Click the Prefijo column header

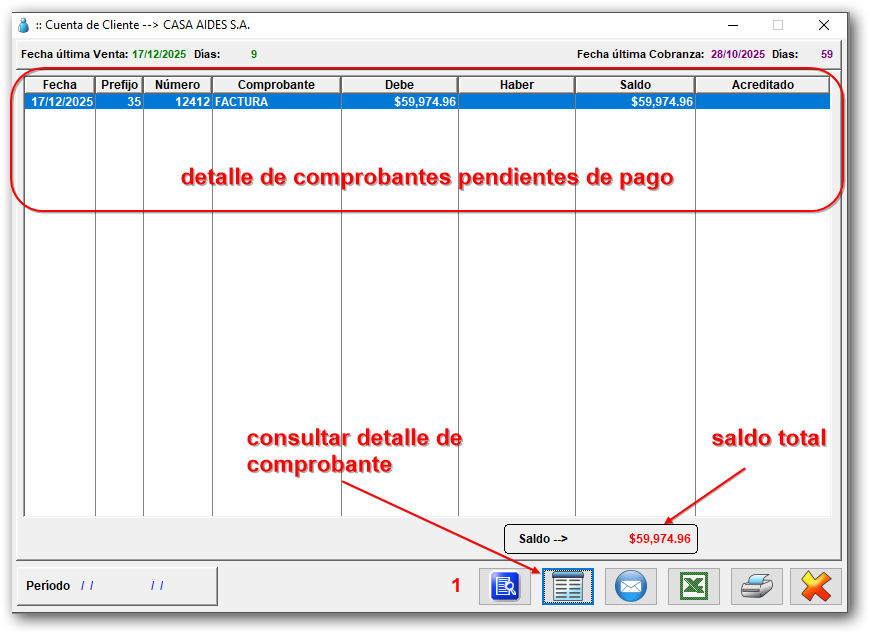(x=119, y=85)
